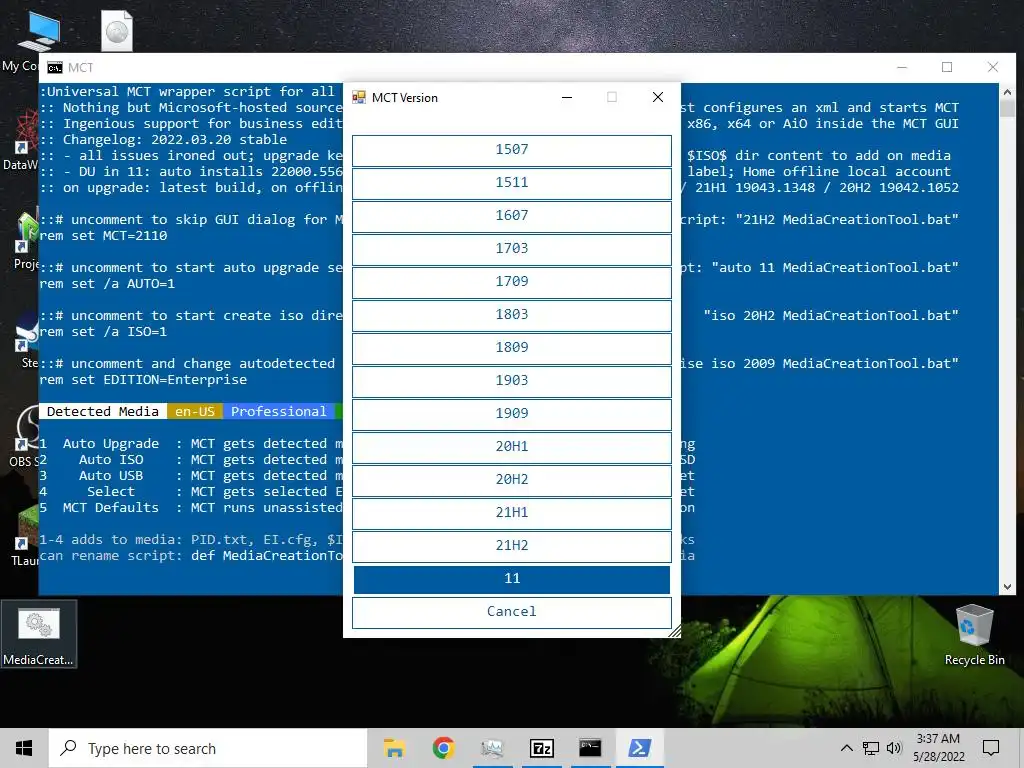Open the taskbar clock and calendar

[x=938, y=748]
